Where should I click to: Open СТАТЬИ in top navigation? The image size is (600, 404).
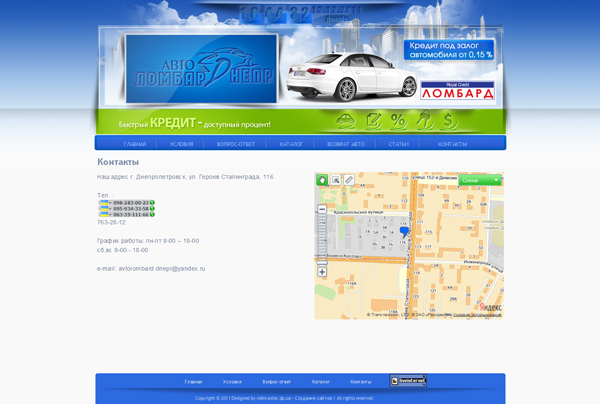pyautogui.click(x=399, y=144)
